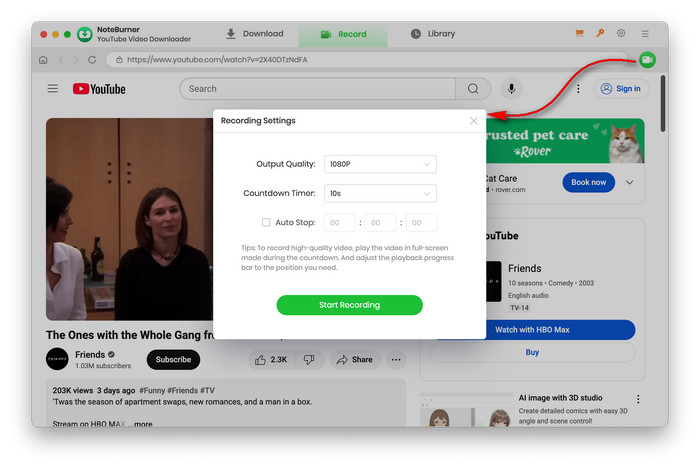
Task: Close the Recording Settings dialog
Action: tap(474, 121)
